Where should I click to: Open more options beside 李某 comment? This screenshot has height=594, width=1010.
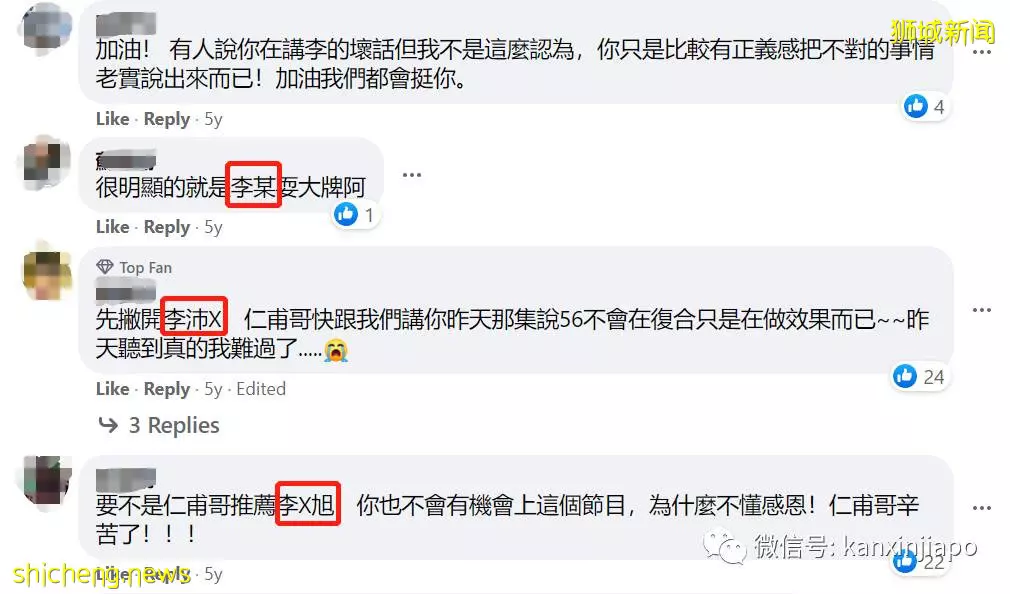[x=412, y=175]
